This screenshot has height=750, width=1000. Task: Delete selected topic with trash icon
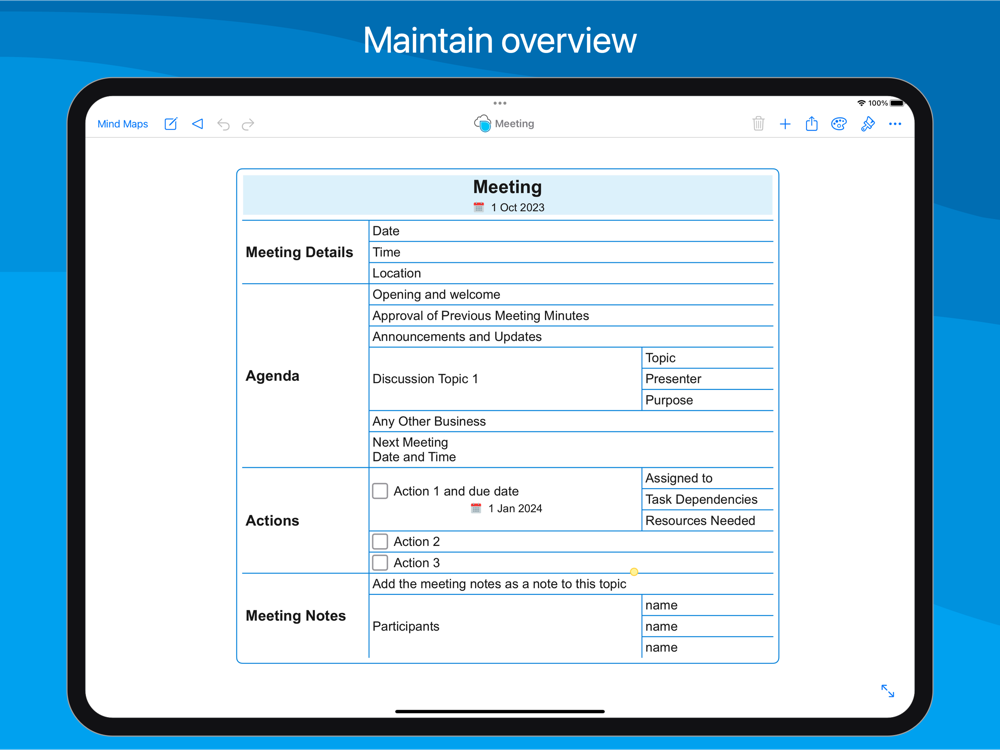tap(758, 124)
